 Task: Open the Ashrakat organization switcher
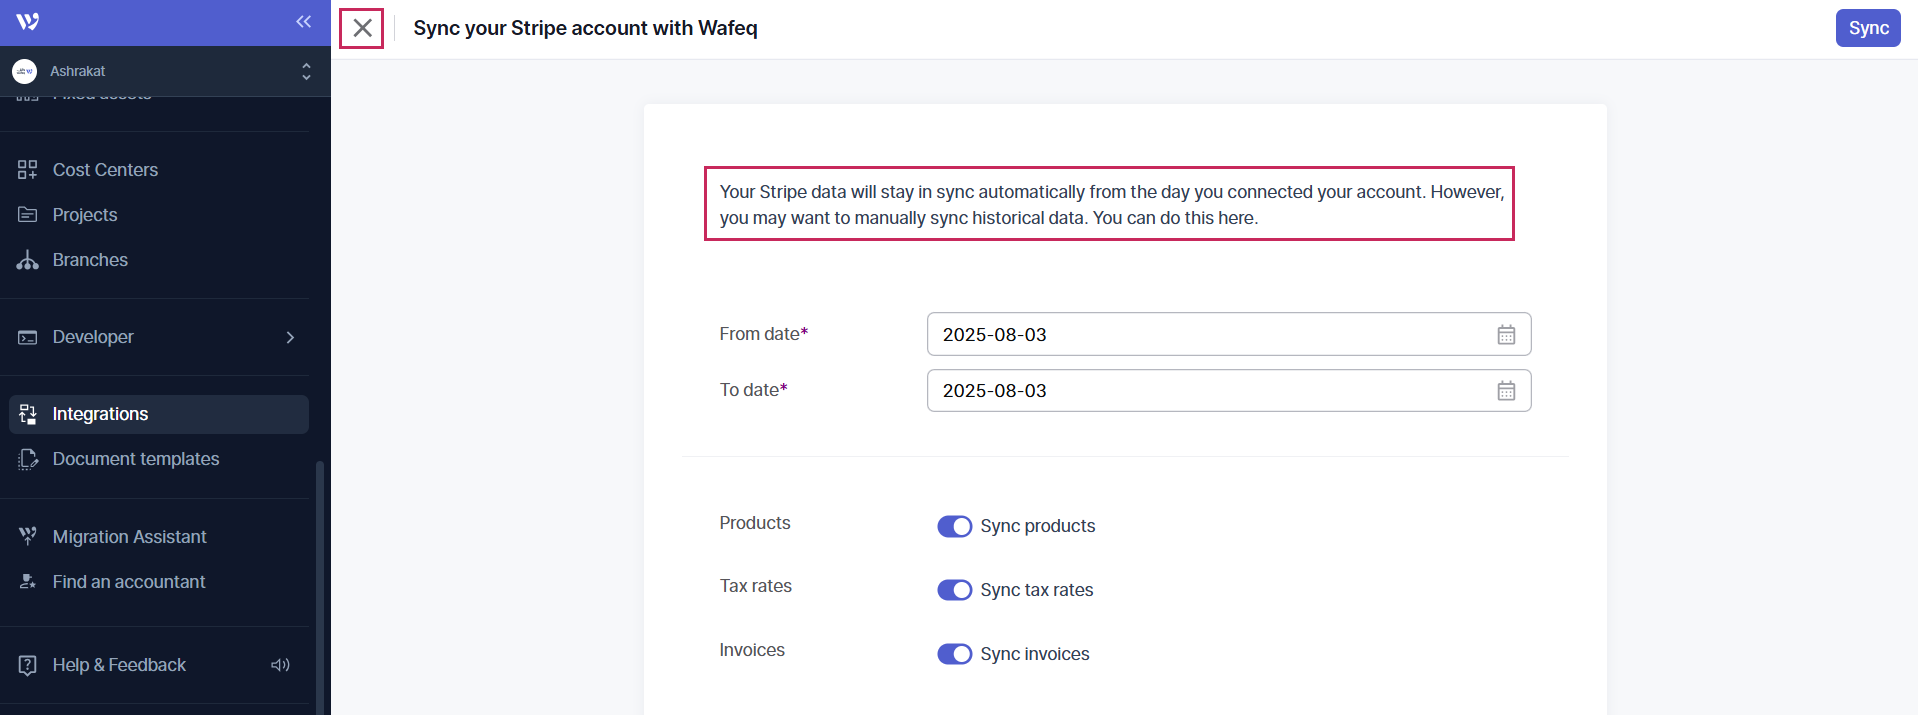165,71
